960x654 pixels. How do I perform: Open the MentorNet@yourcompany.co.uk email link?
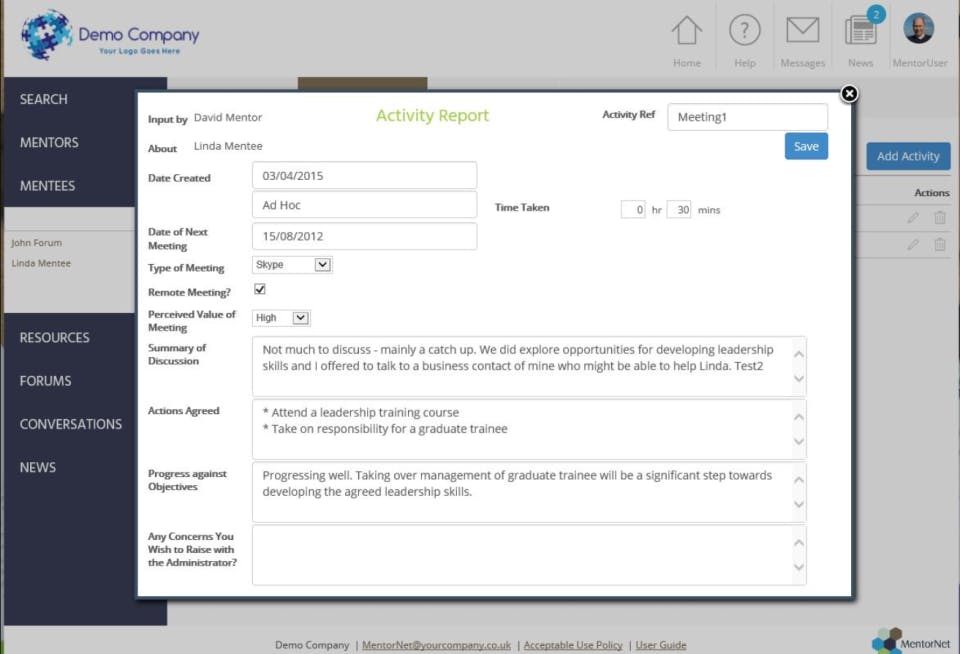[436, 645]
